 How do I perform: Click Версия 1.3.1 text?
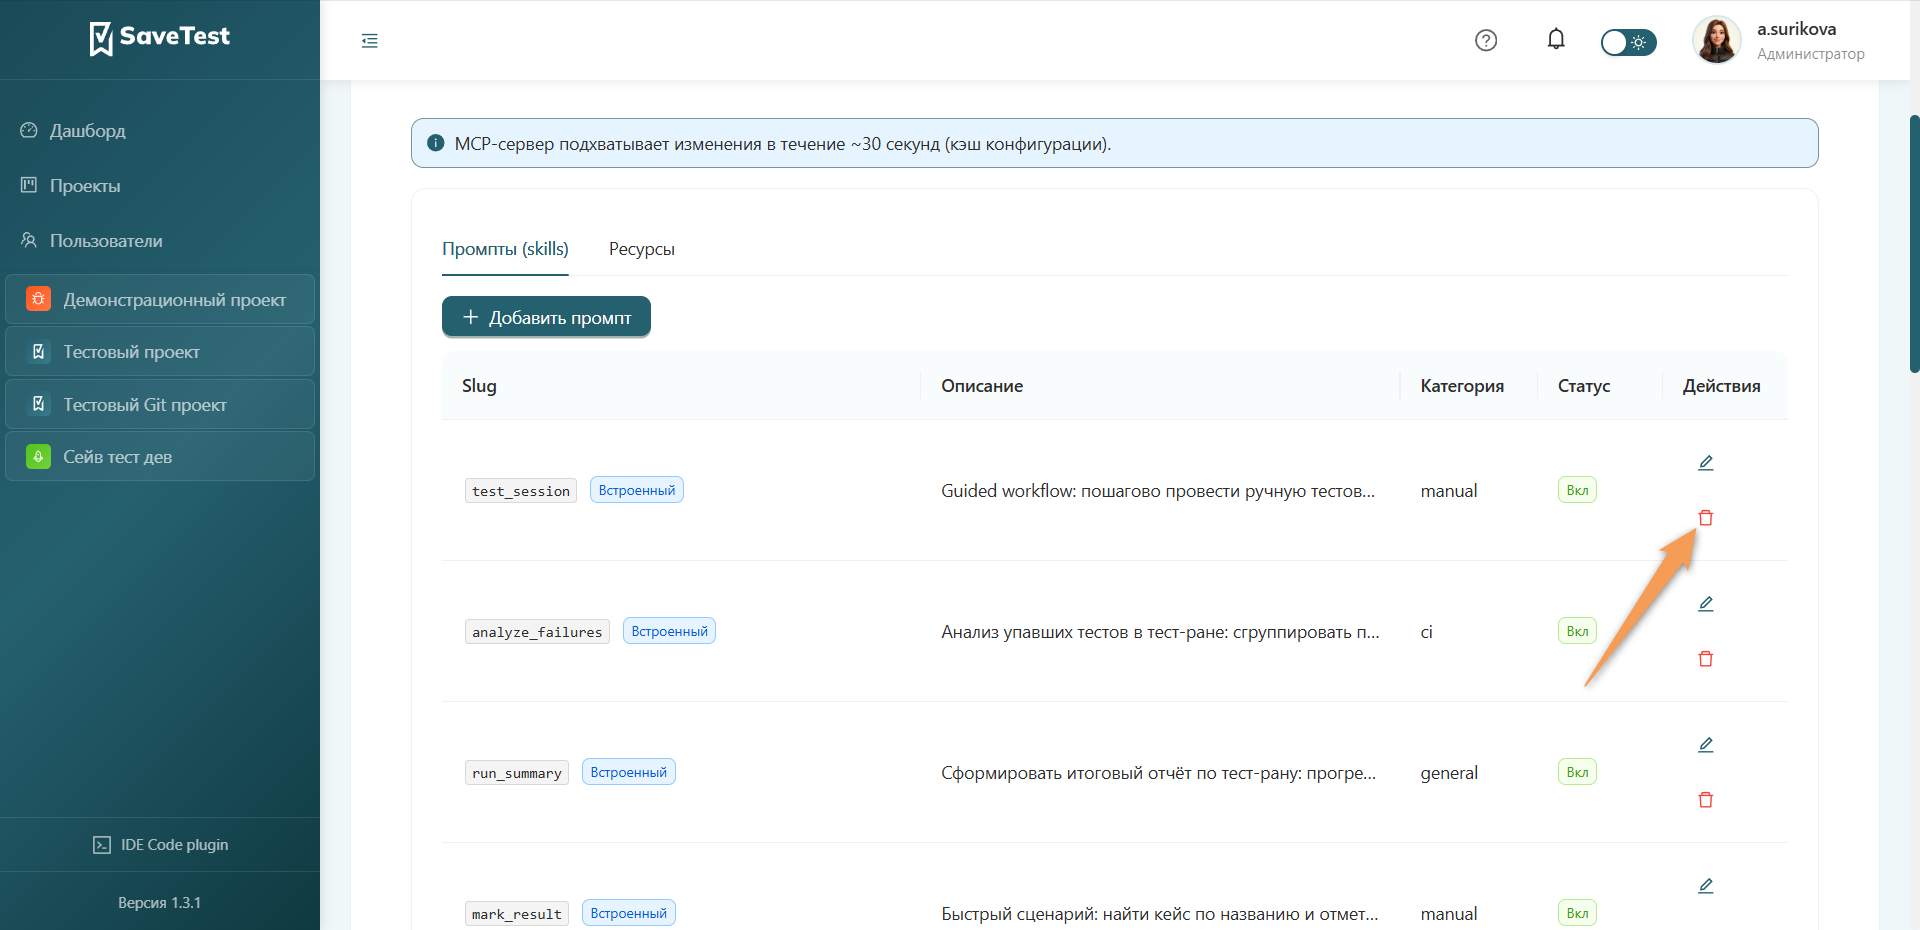pos(160,903)
